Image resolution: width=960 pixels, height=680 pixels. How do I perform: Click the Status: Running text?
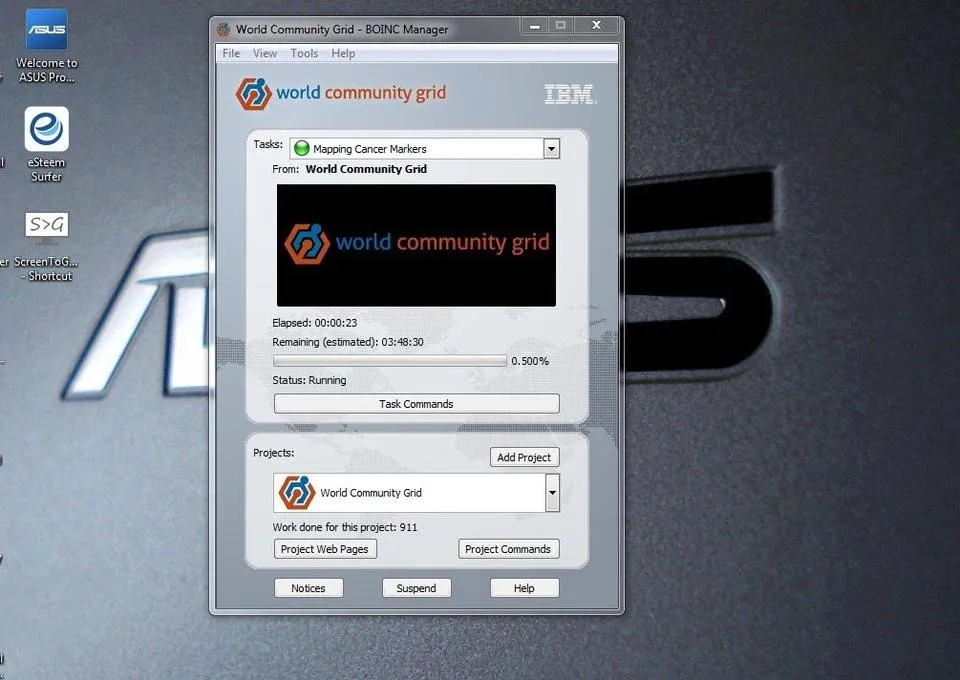point(309,380)
